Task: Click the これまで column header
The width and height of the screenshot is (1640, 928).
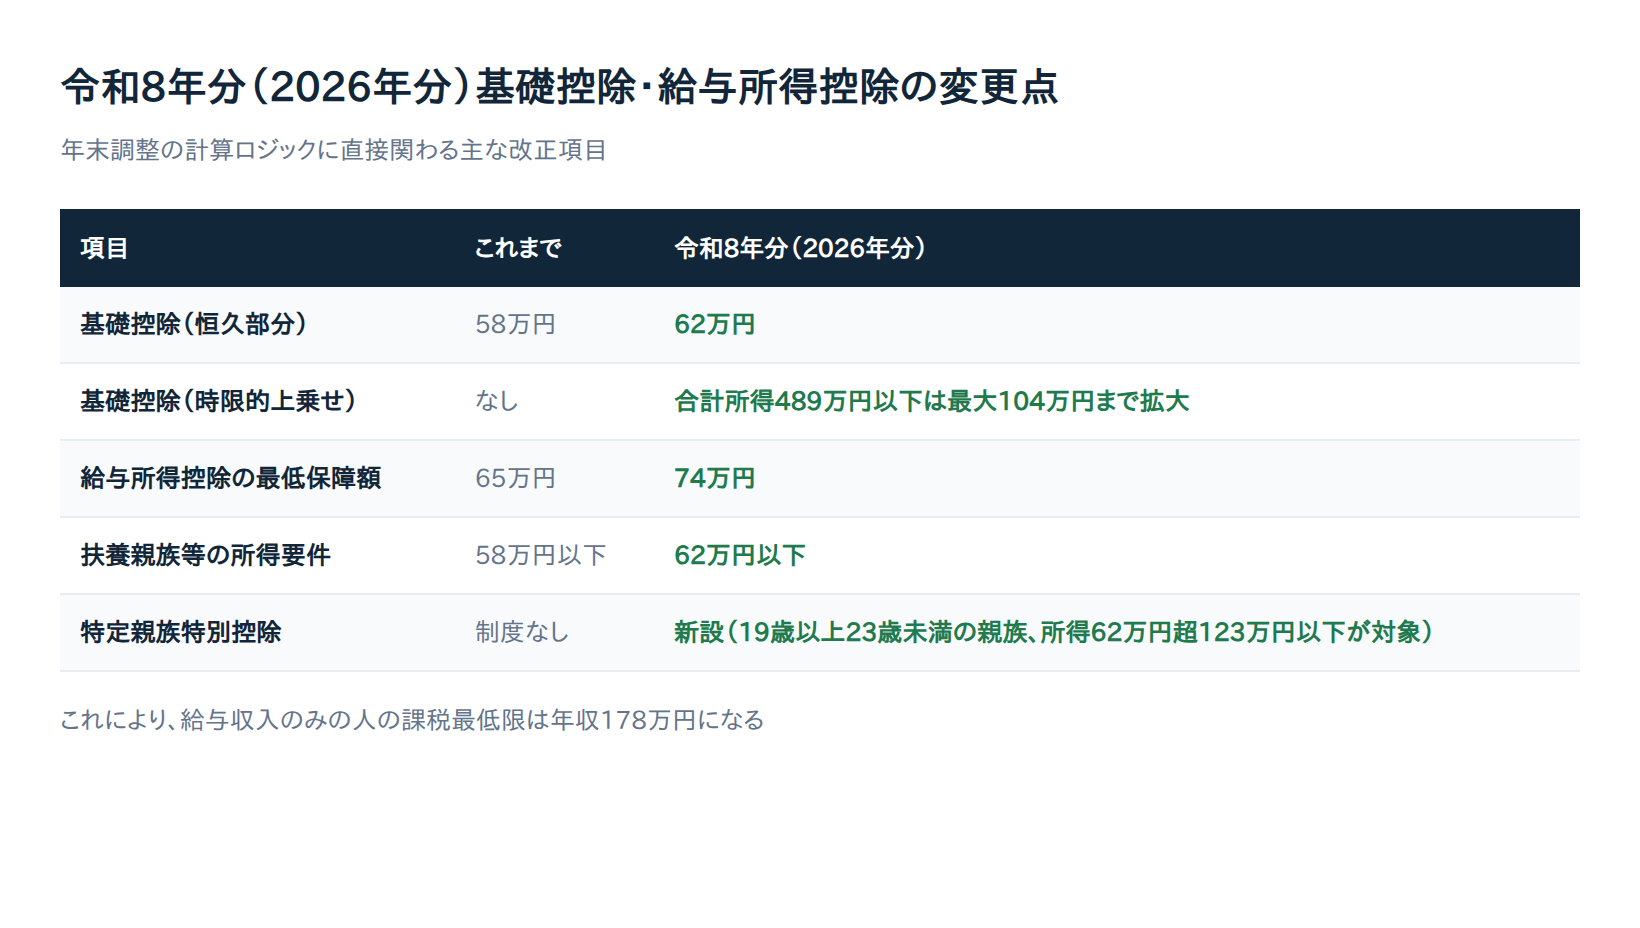Action: [518, 248]
